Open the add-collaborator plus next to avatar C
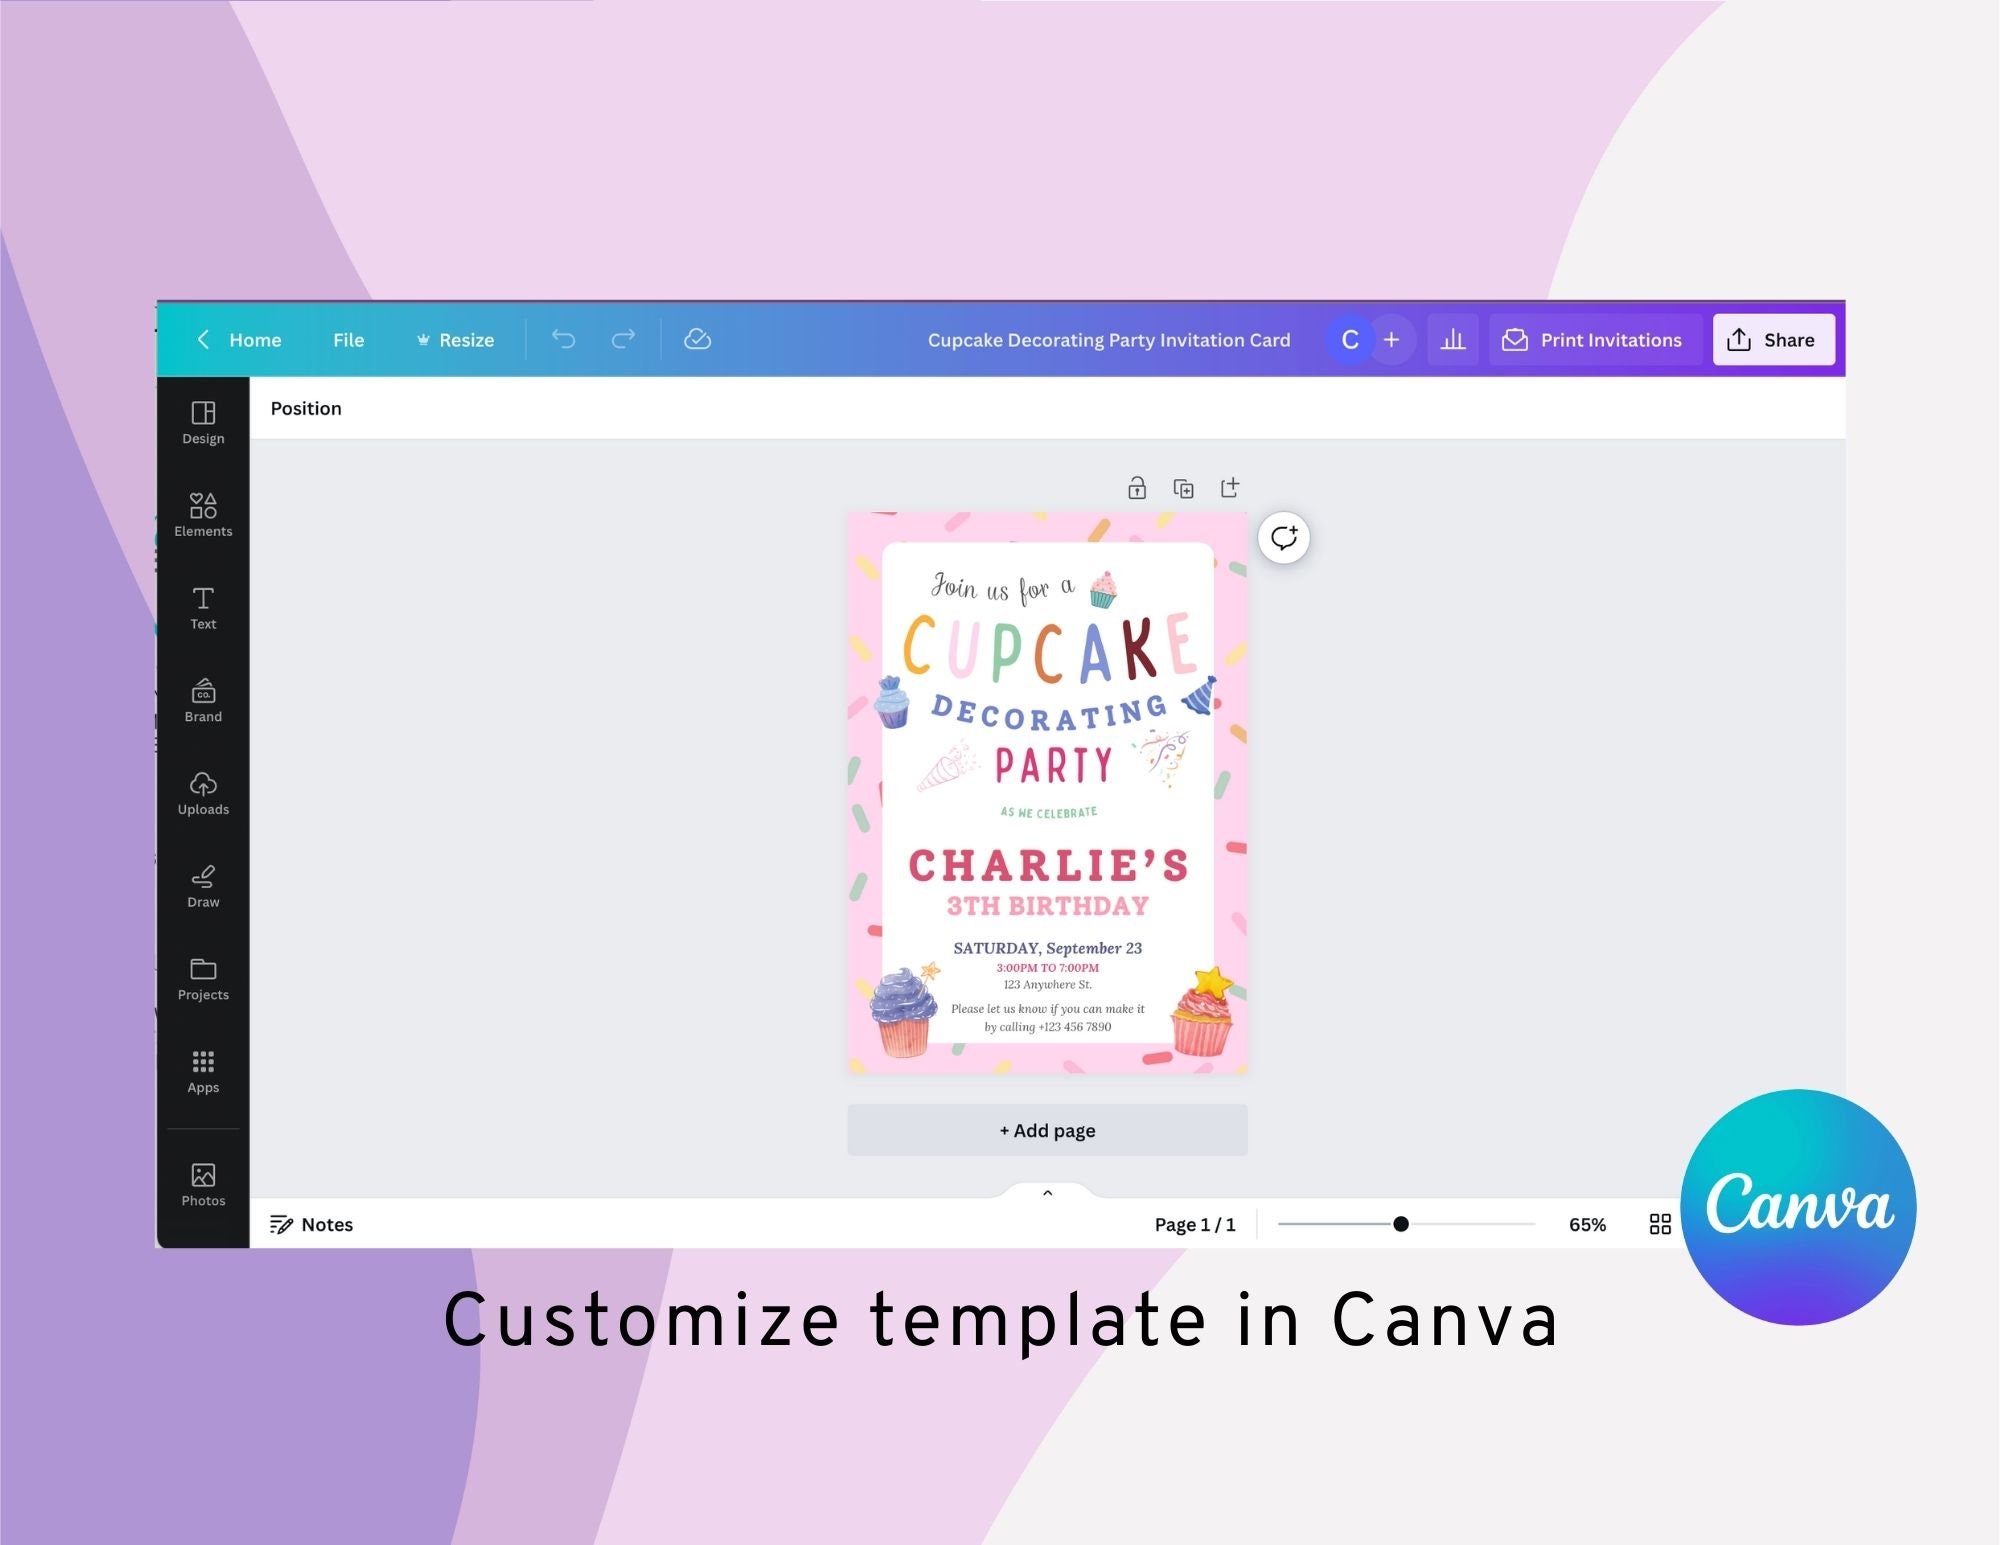The height and width of the screenshot is (1545, 2000). 1391,340
